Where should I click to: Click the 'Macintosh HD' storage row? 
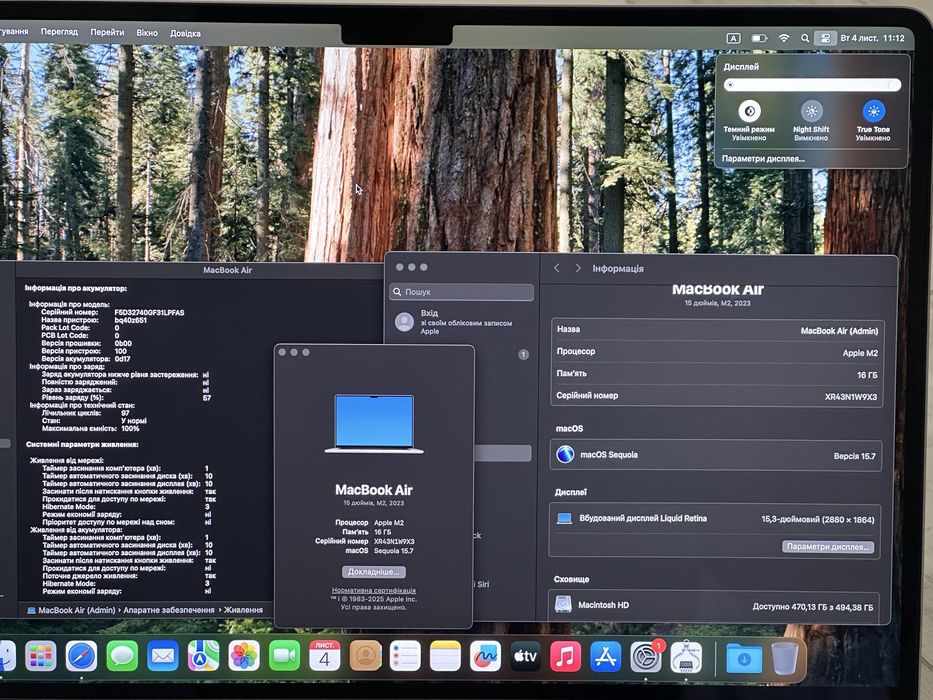click(x=714, y=605)
